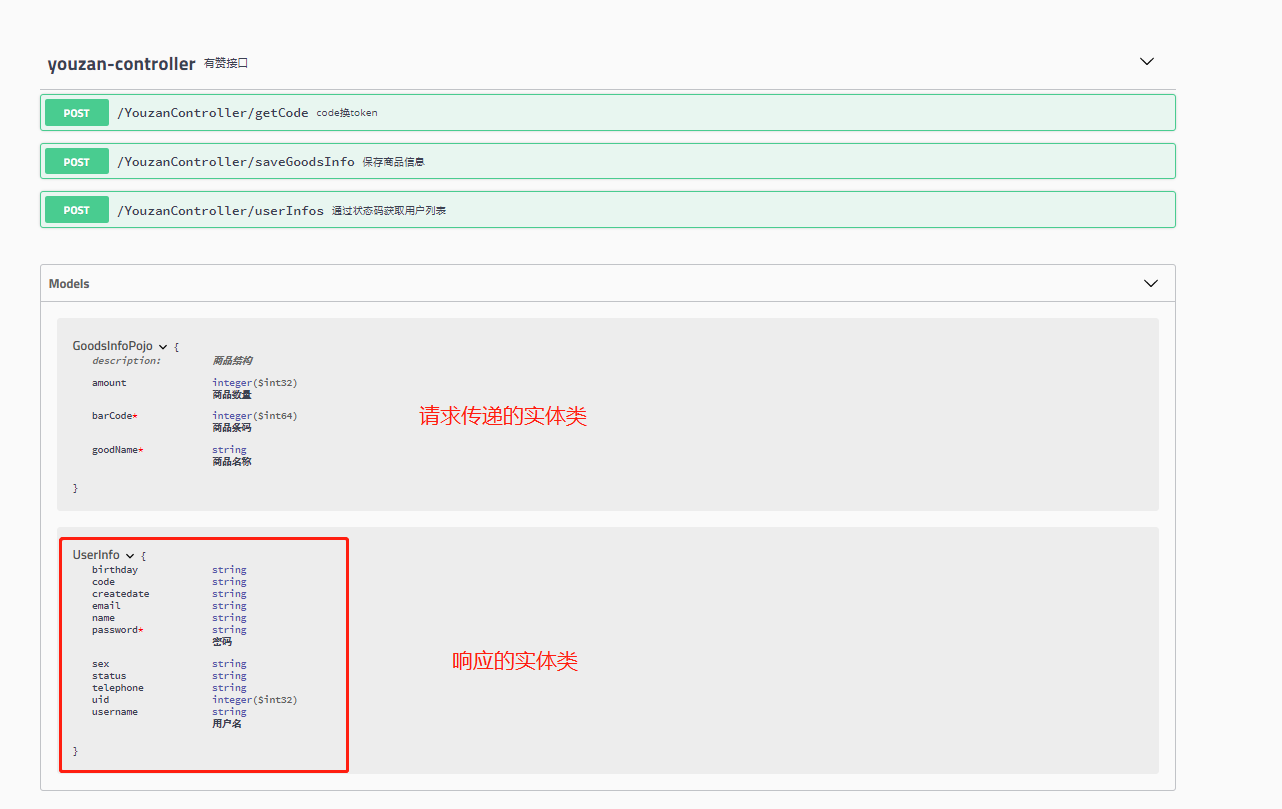The width and height of the screenshot is (1282, 809).
Task: Click the '通过状态码获取用户列表' endpoint summary
Action: coord(389,211)
